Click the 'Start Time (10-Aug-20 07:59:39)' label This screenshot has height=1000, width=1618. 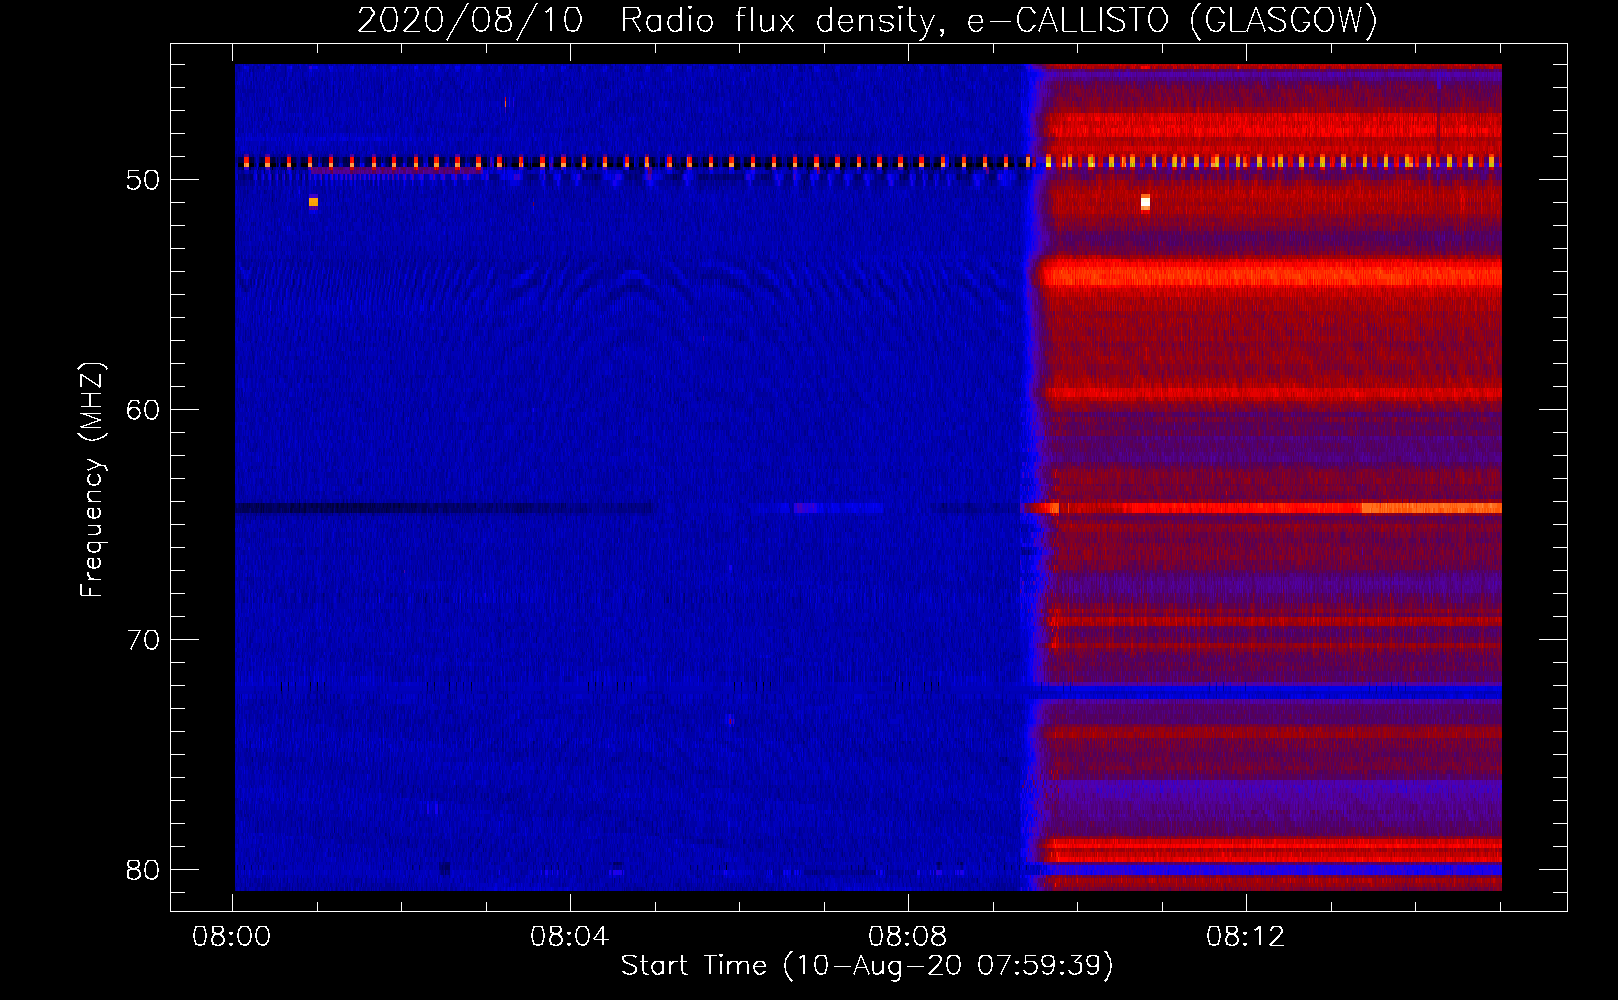[867, 966]
